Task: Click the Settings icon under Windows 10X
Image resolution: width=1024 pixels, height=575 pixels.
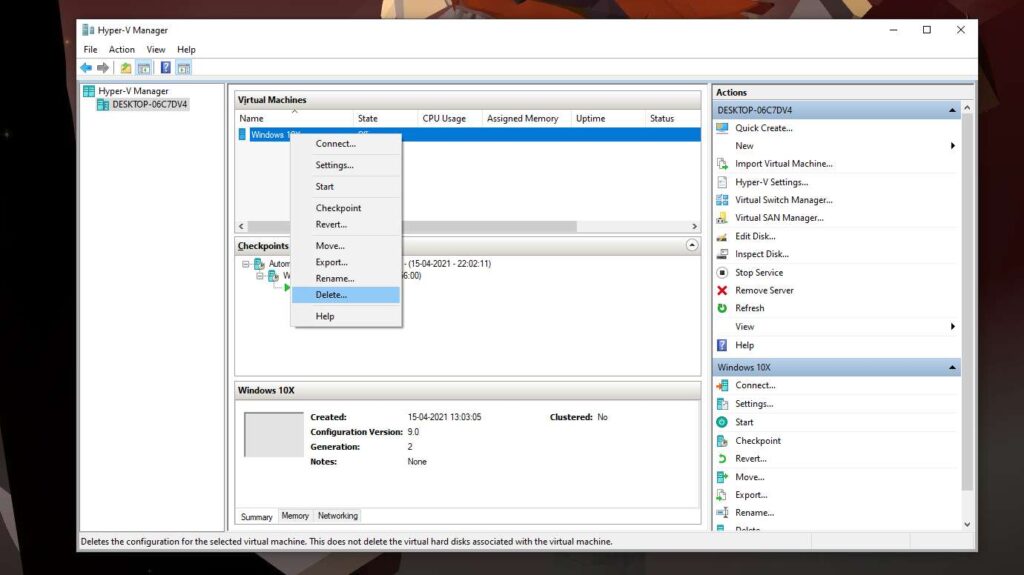Action: tap(722, 404)
